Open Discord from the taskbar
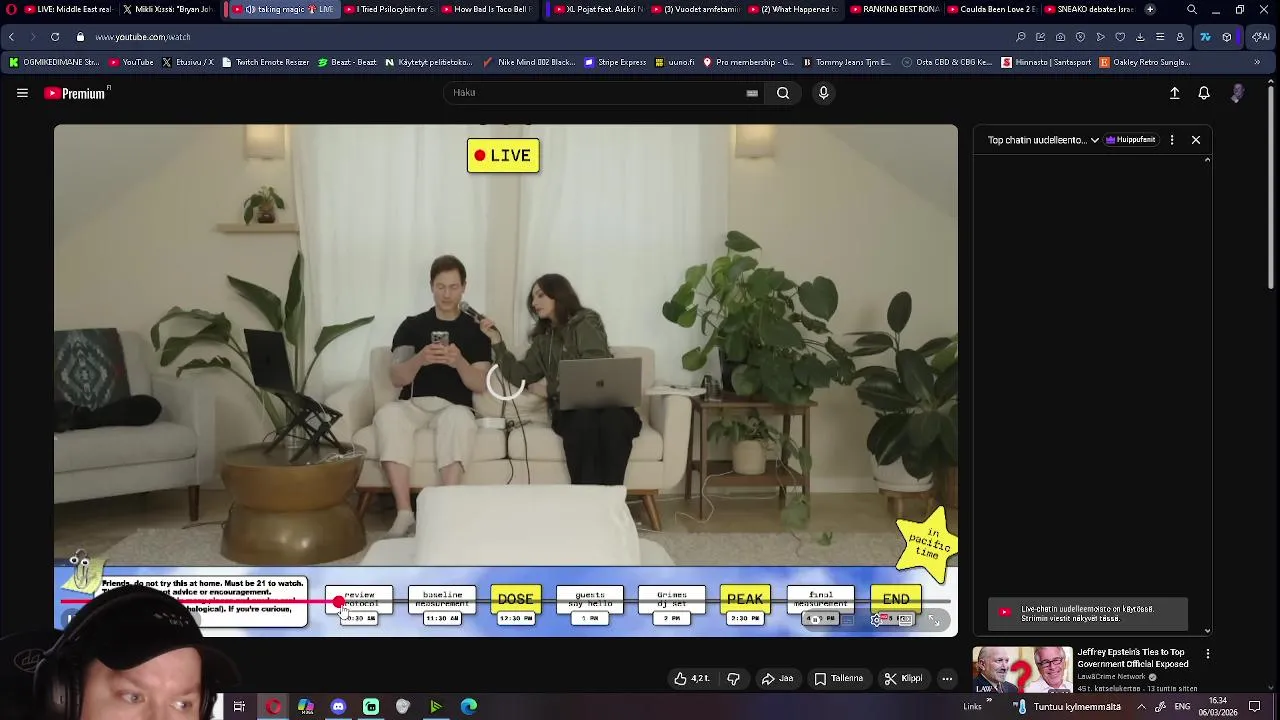Image resolution: width=1280 pixels, height=720 pixels. point(338,706)
